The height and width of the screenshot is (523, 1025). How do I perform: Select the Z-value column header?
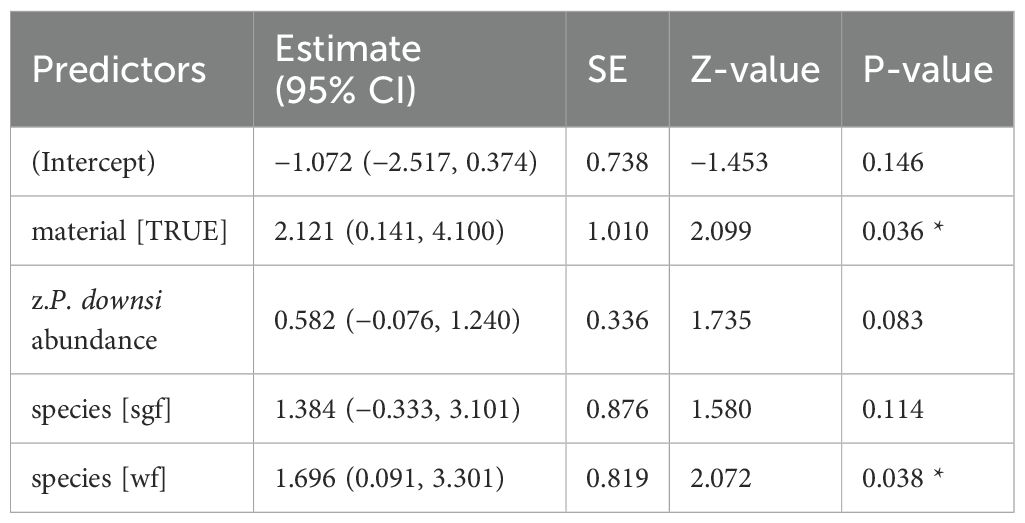pyautogui.click(x=755, y=69)
